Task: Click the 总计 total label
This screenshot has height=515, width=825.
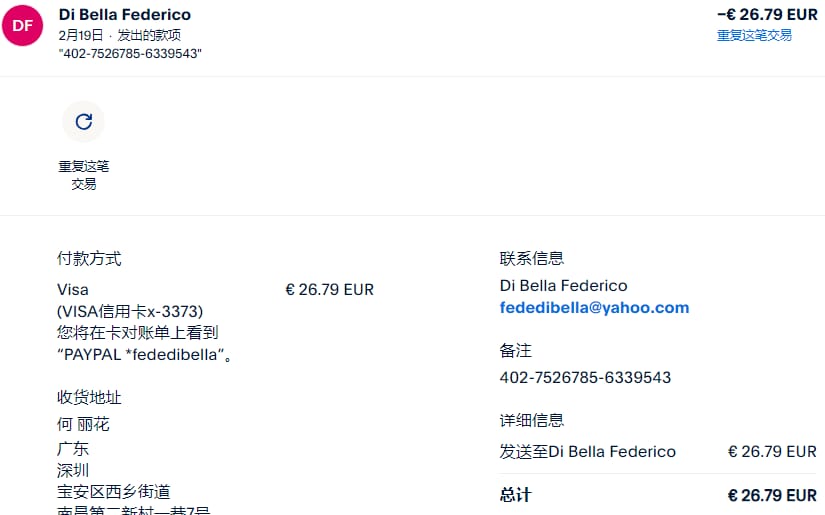Action: point(515,495)
